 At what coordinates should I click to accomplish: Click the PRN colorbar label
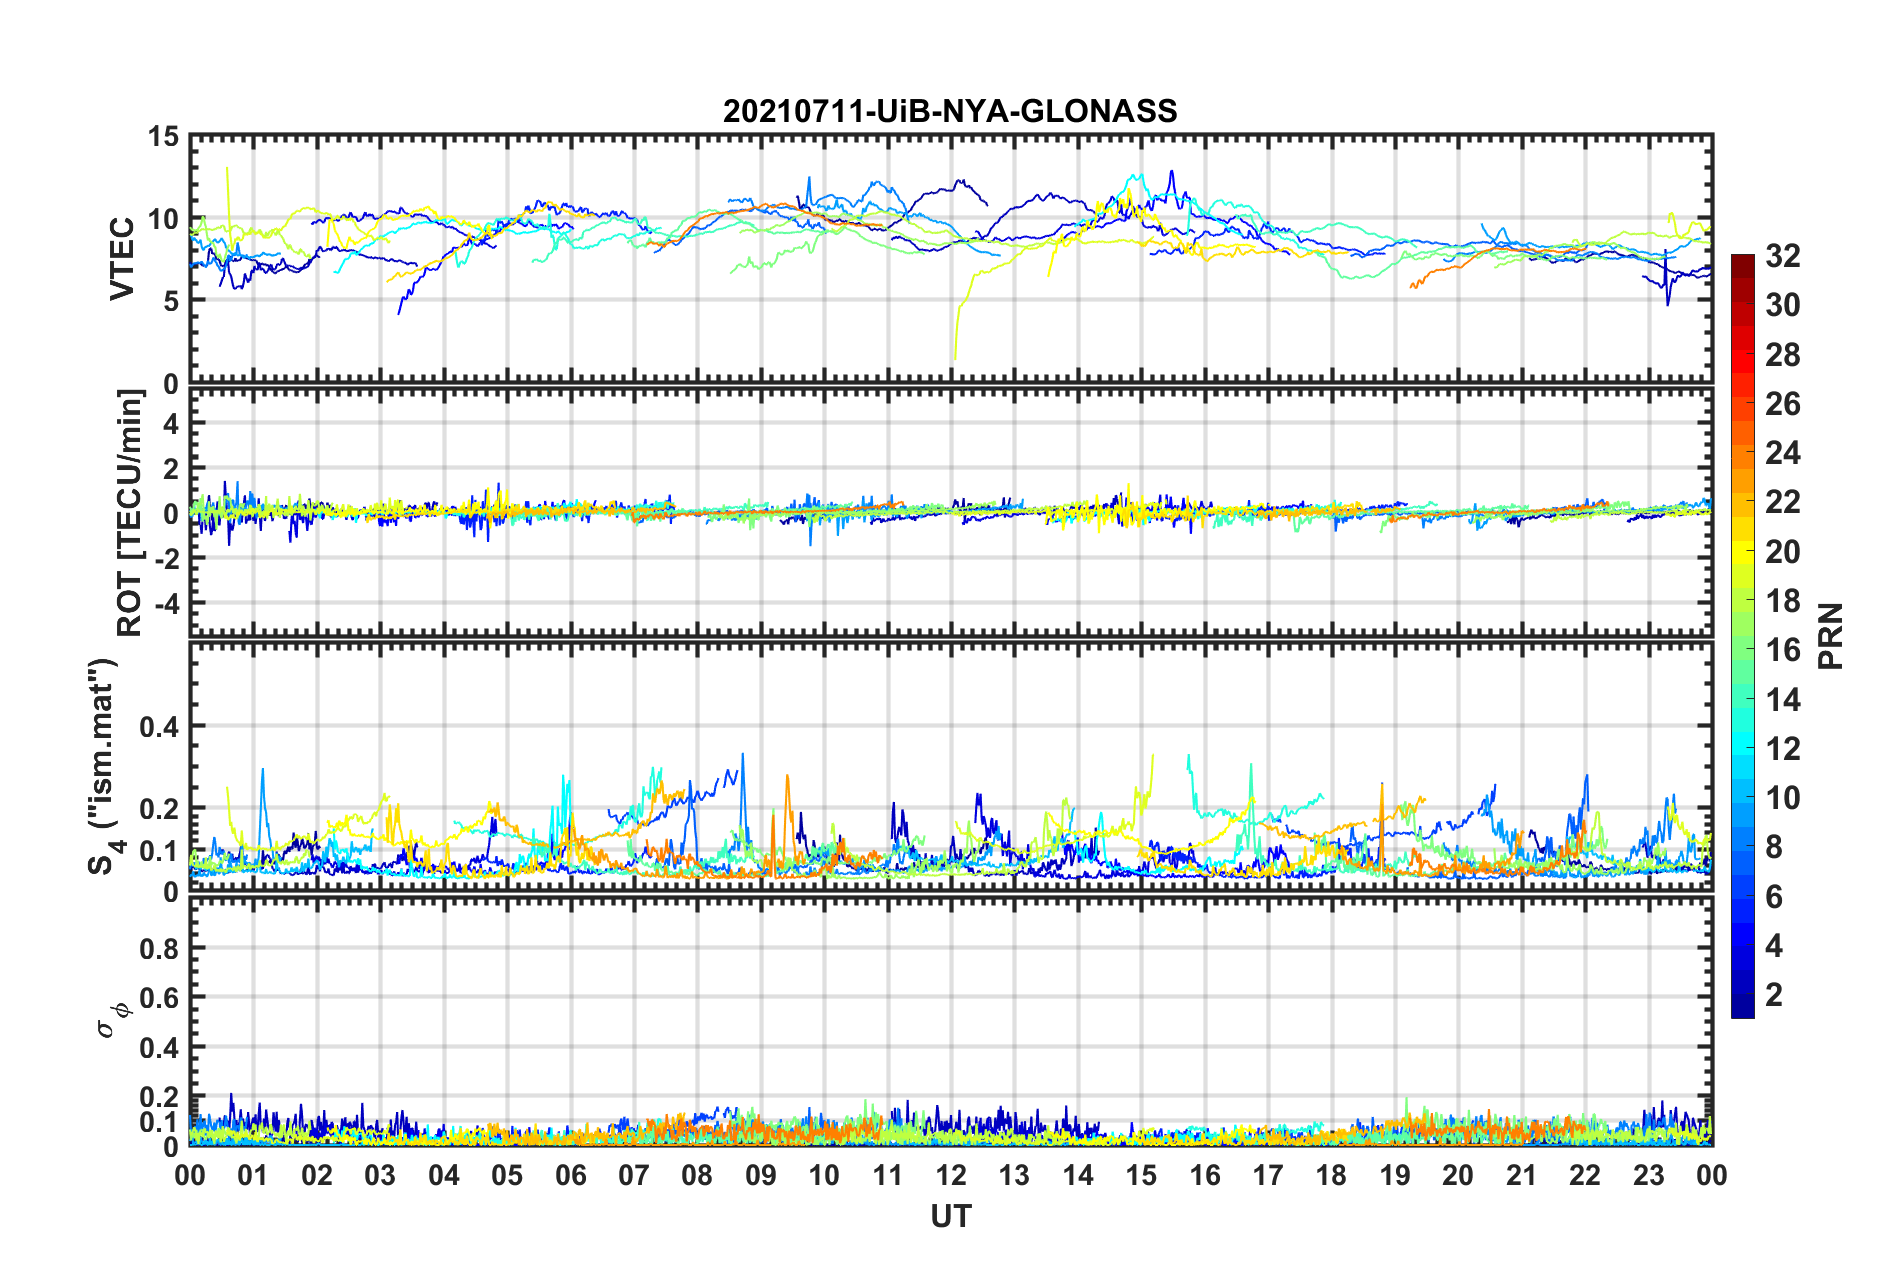(1831, 636)
